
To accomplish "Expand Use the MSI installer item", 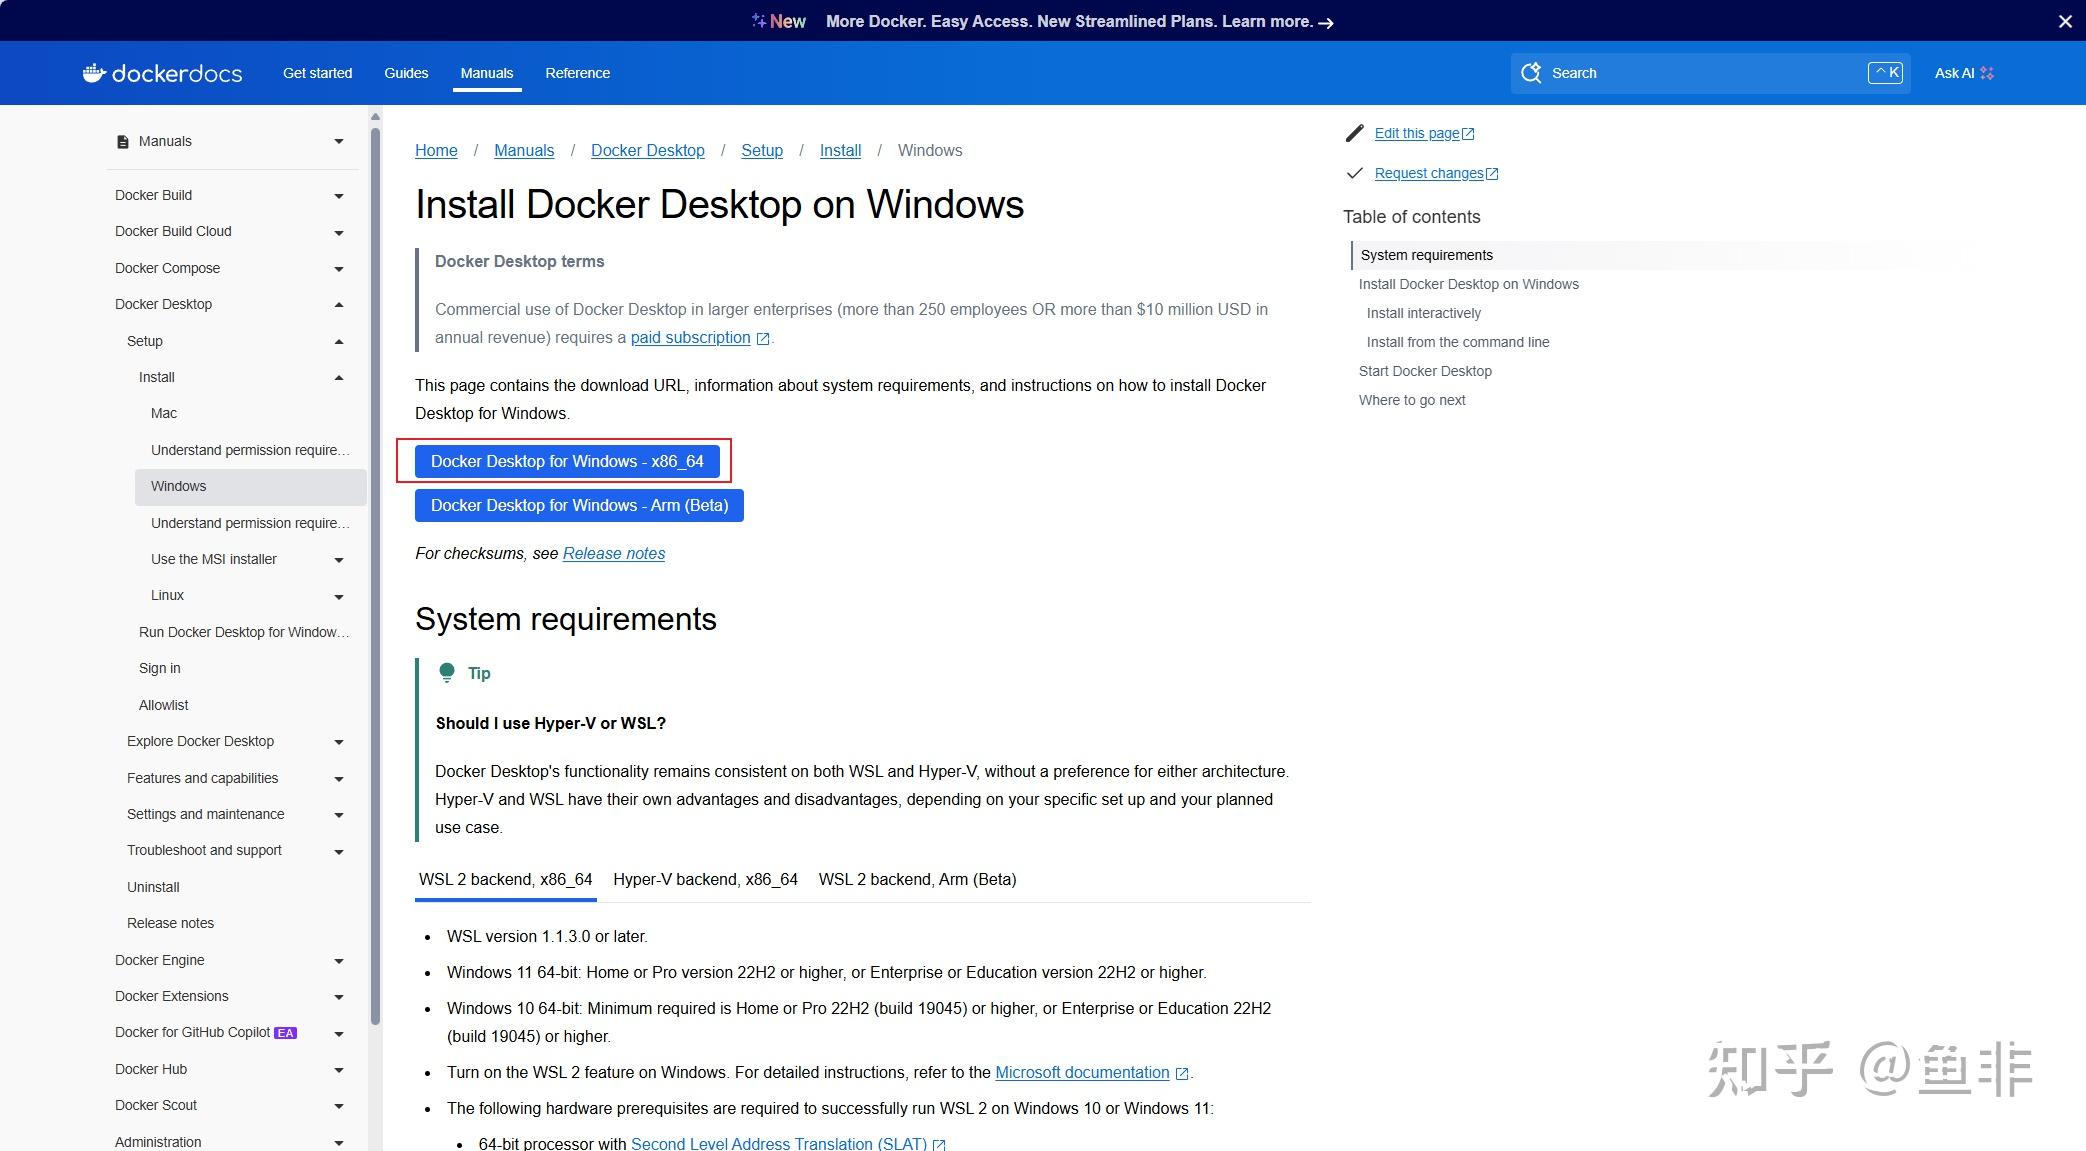I will pos(339,560).
